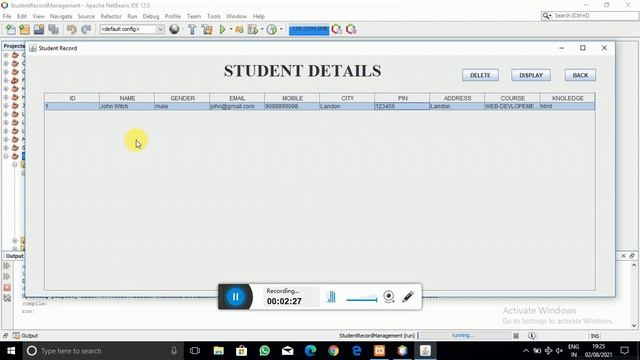
Task: Click the New File toolbar icon
Action: 11,29
